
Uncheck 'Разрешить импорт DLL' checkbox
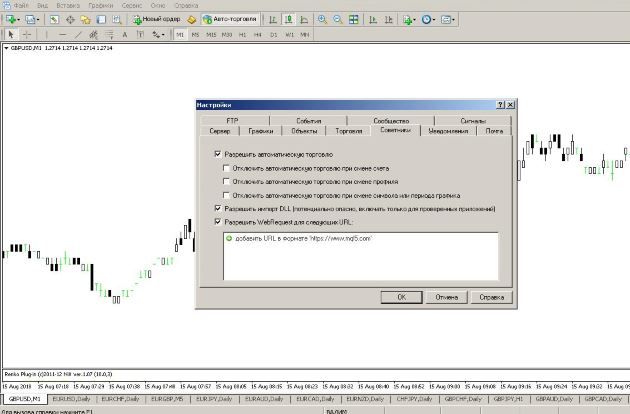point(218,209)
